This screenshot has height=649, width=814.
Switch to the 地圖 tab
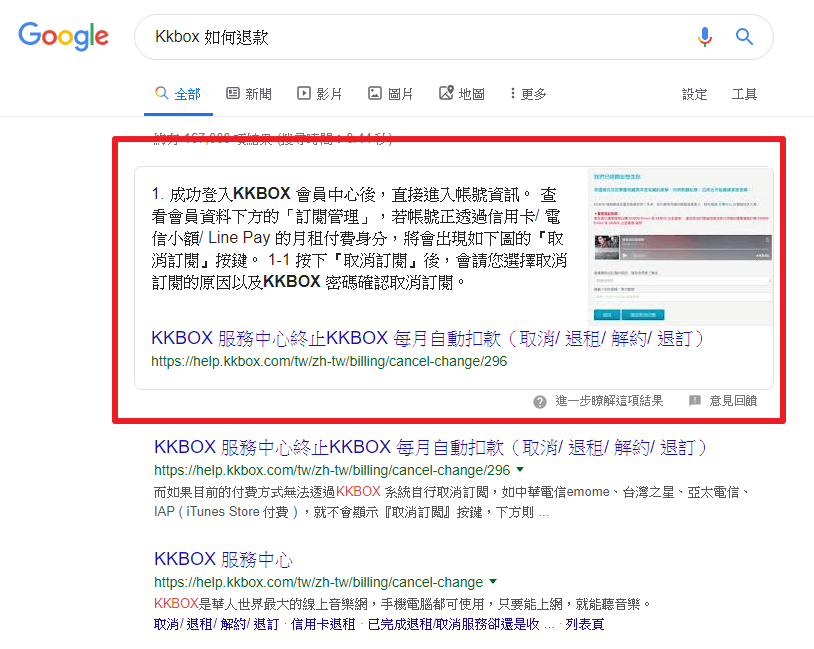click(462, 94)
